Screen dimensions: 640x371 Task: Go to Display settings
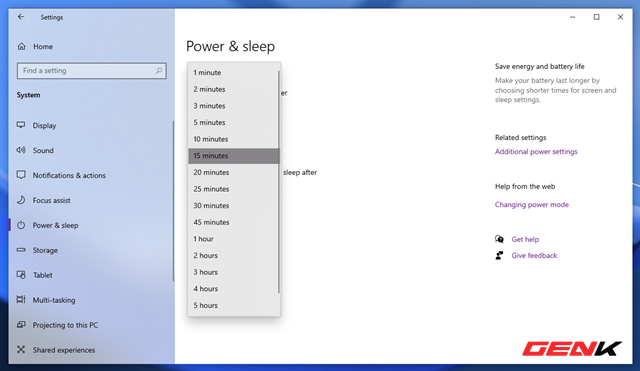point(44,125)
